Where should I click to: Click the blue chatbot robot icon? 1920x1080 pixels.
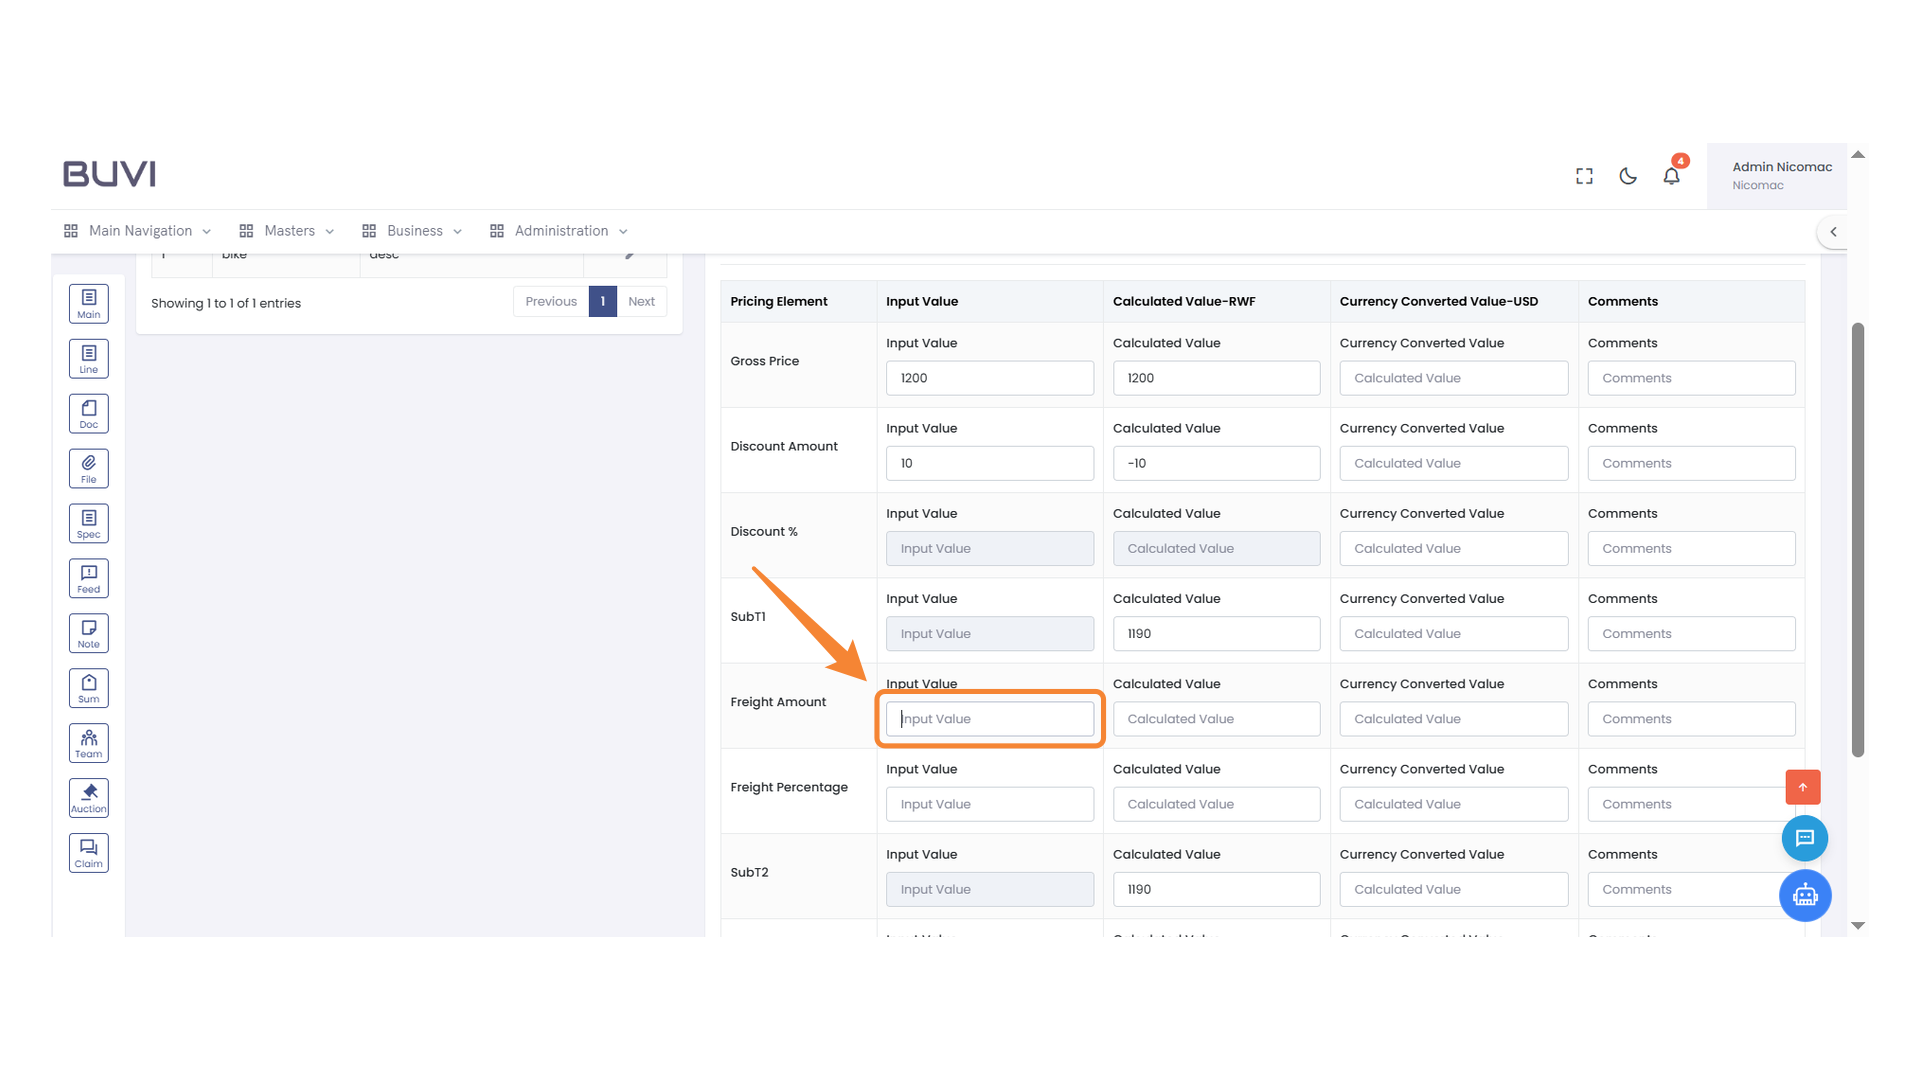click(x=1804, y=895)
